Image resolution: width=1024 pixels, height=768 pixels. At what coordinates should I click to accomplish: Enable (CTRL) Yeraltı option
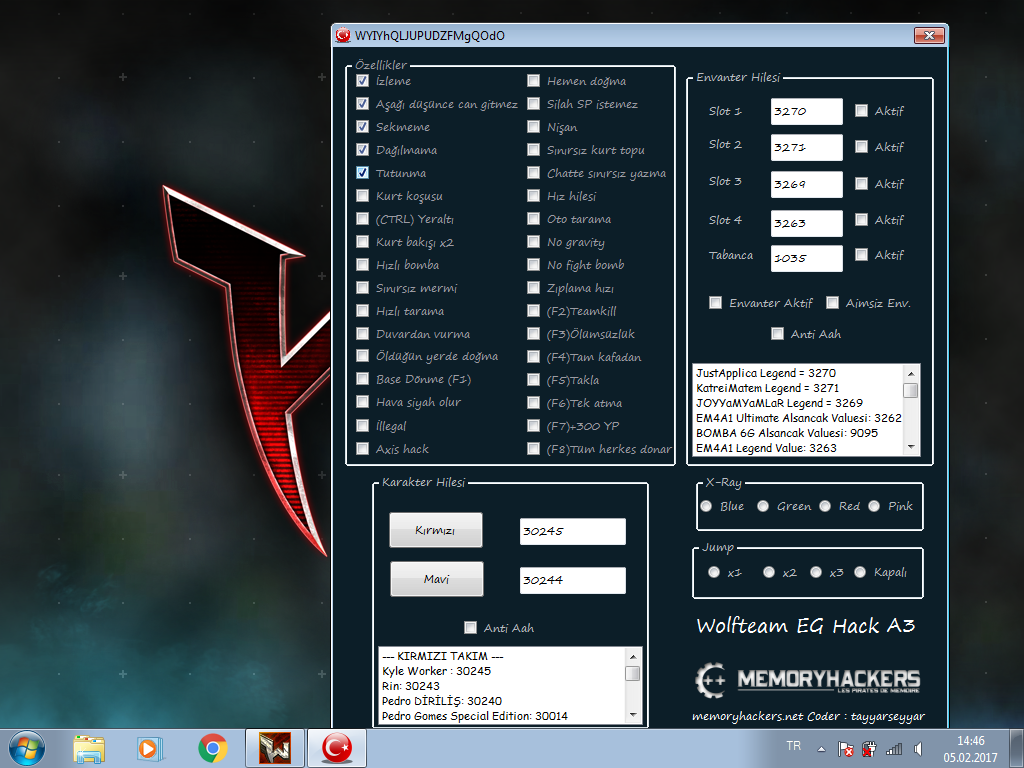click(x=362, y=219)
